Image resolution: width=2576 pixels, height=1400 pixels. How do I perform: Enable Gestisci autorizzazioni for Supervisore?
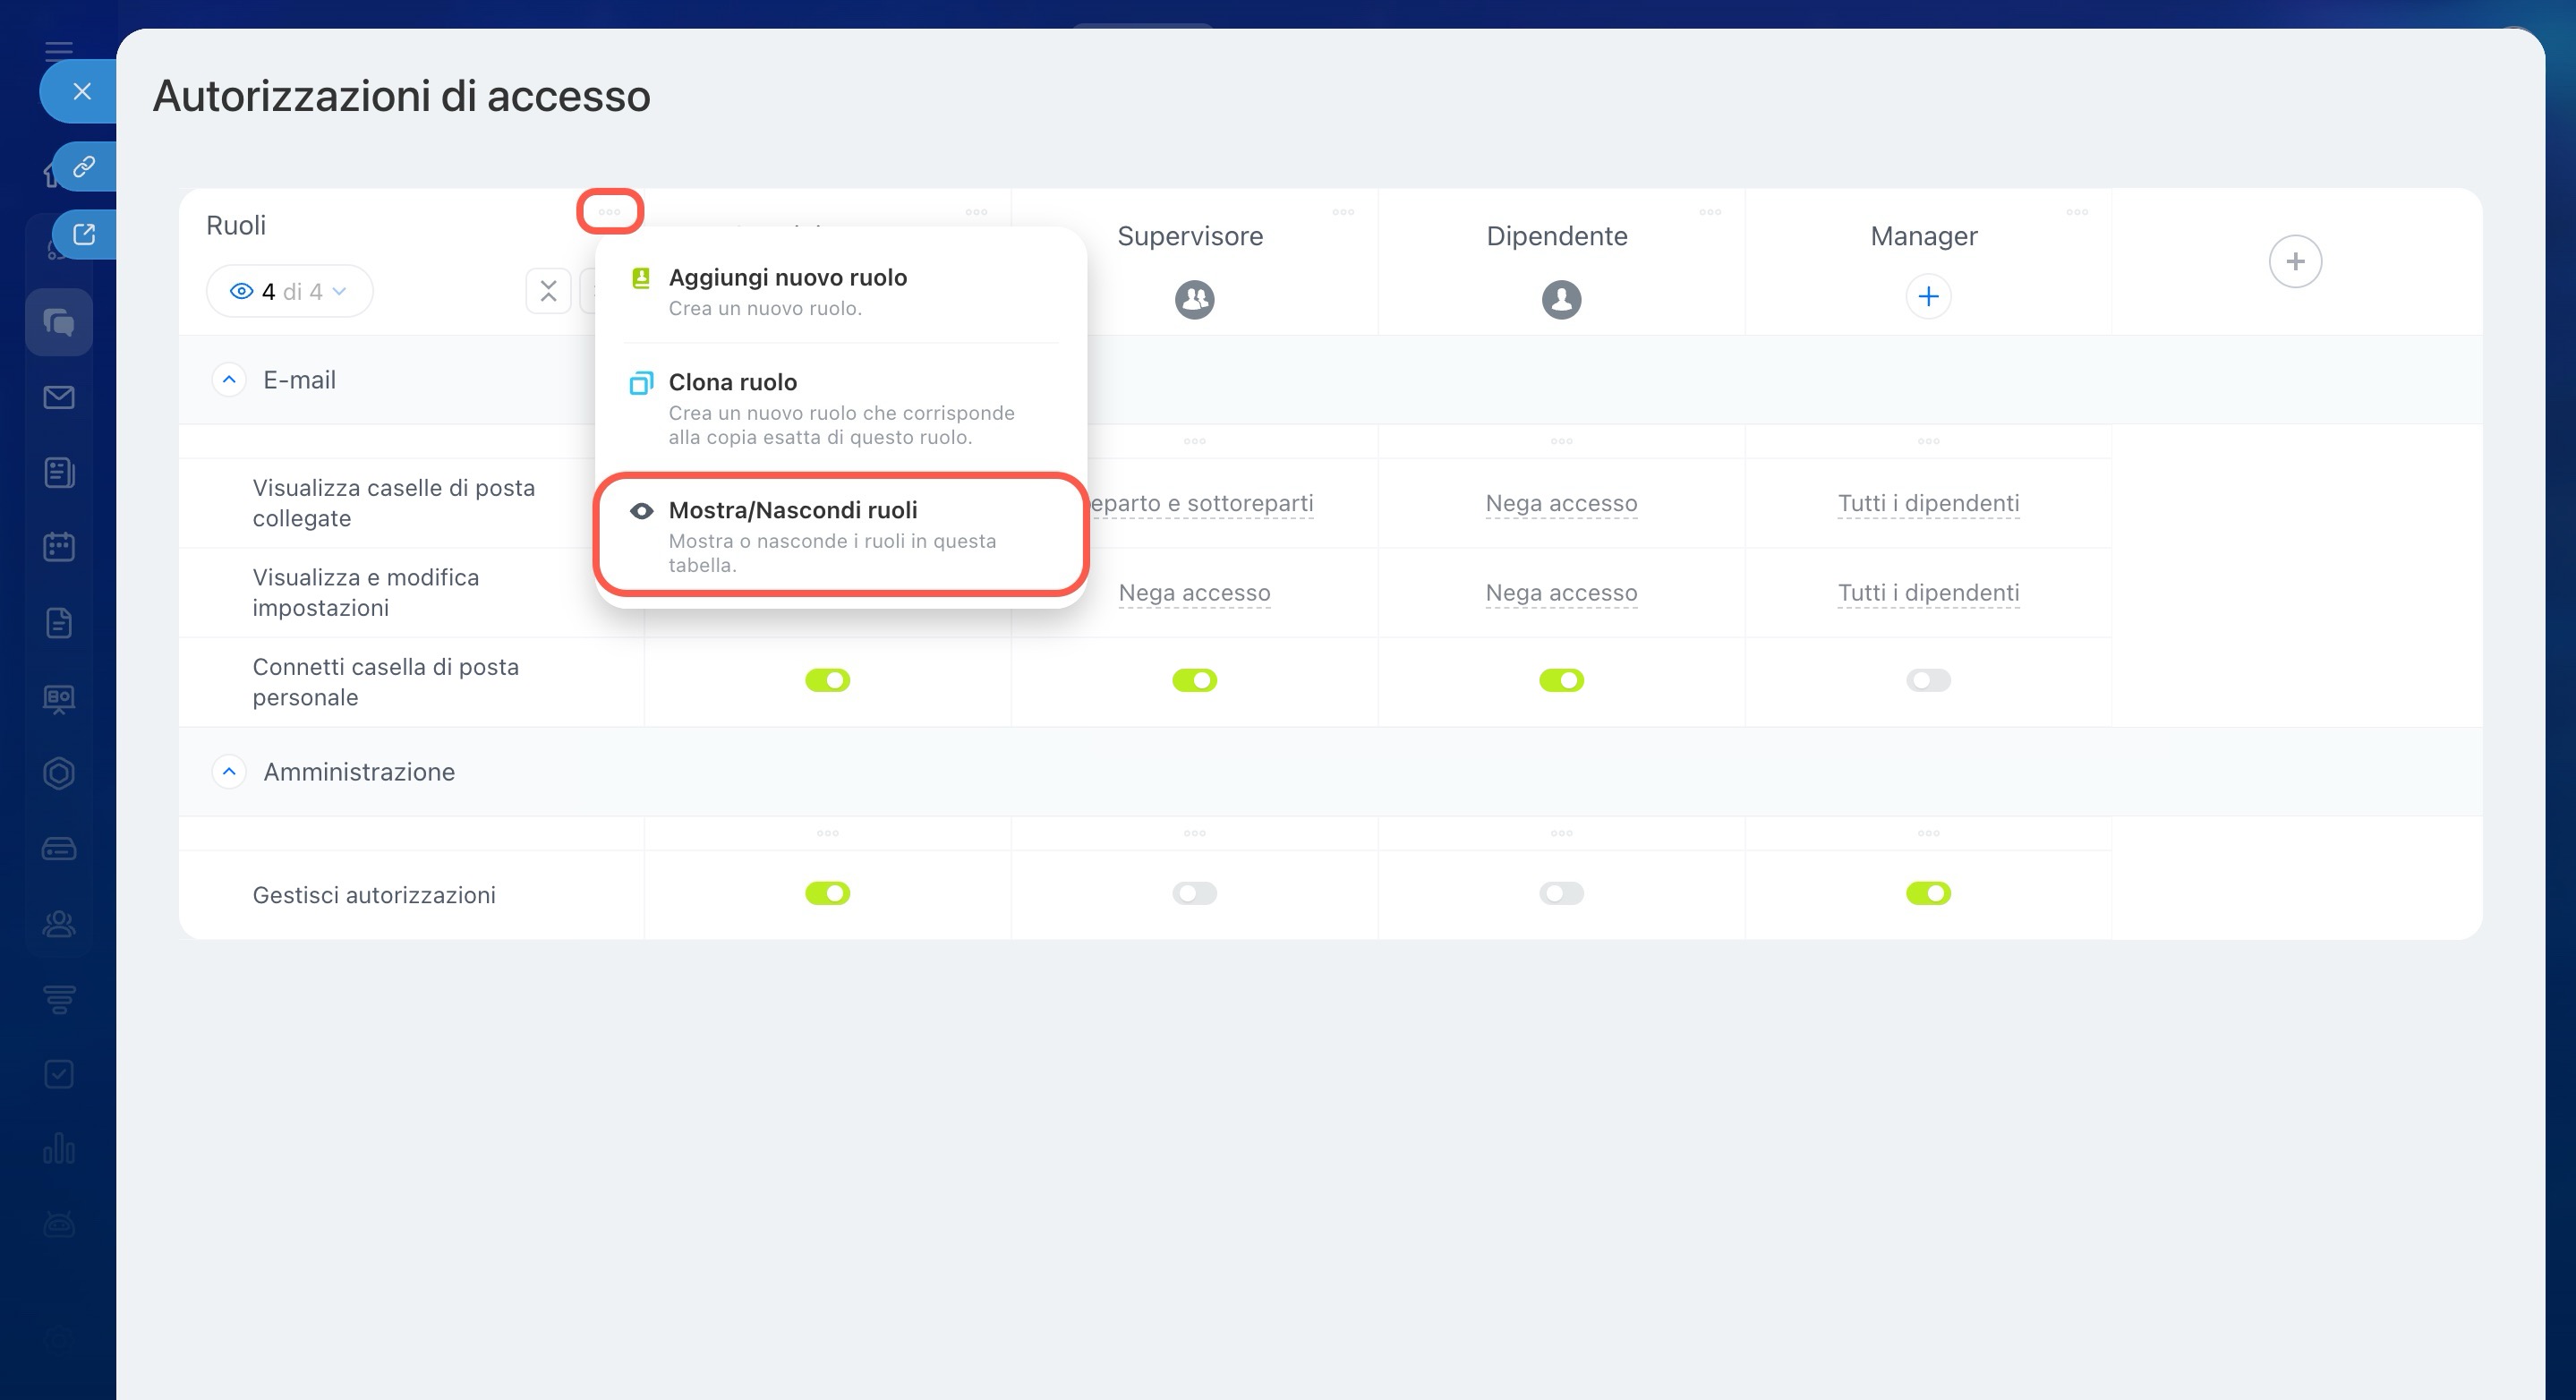(1194, 893)
